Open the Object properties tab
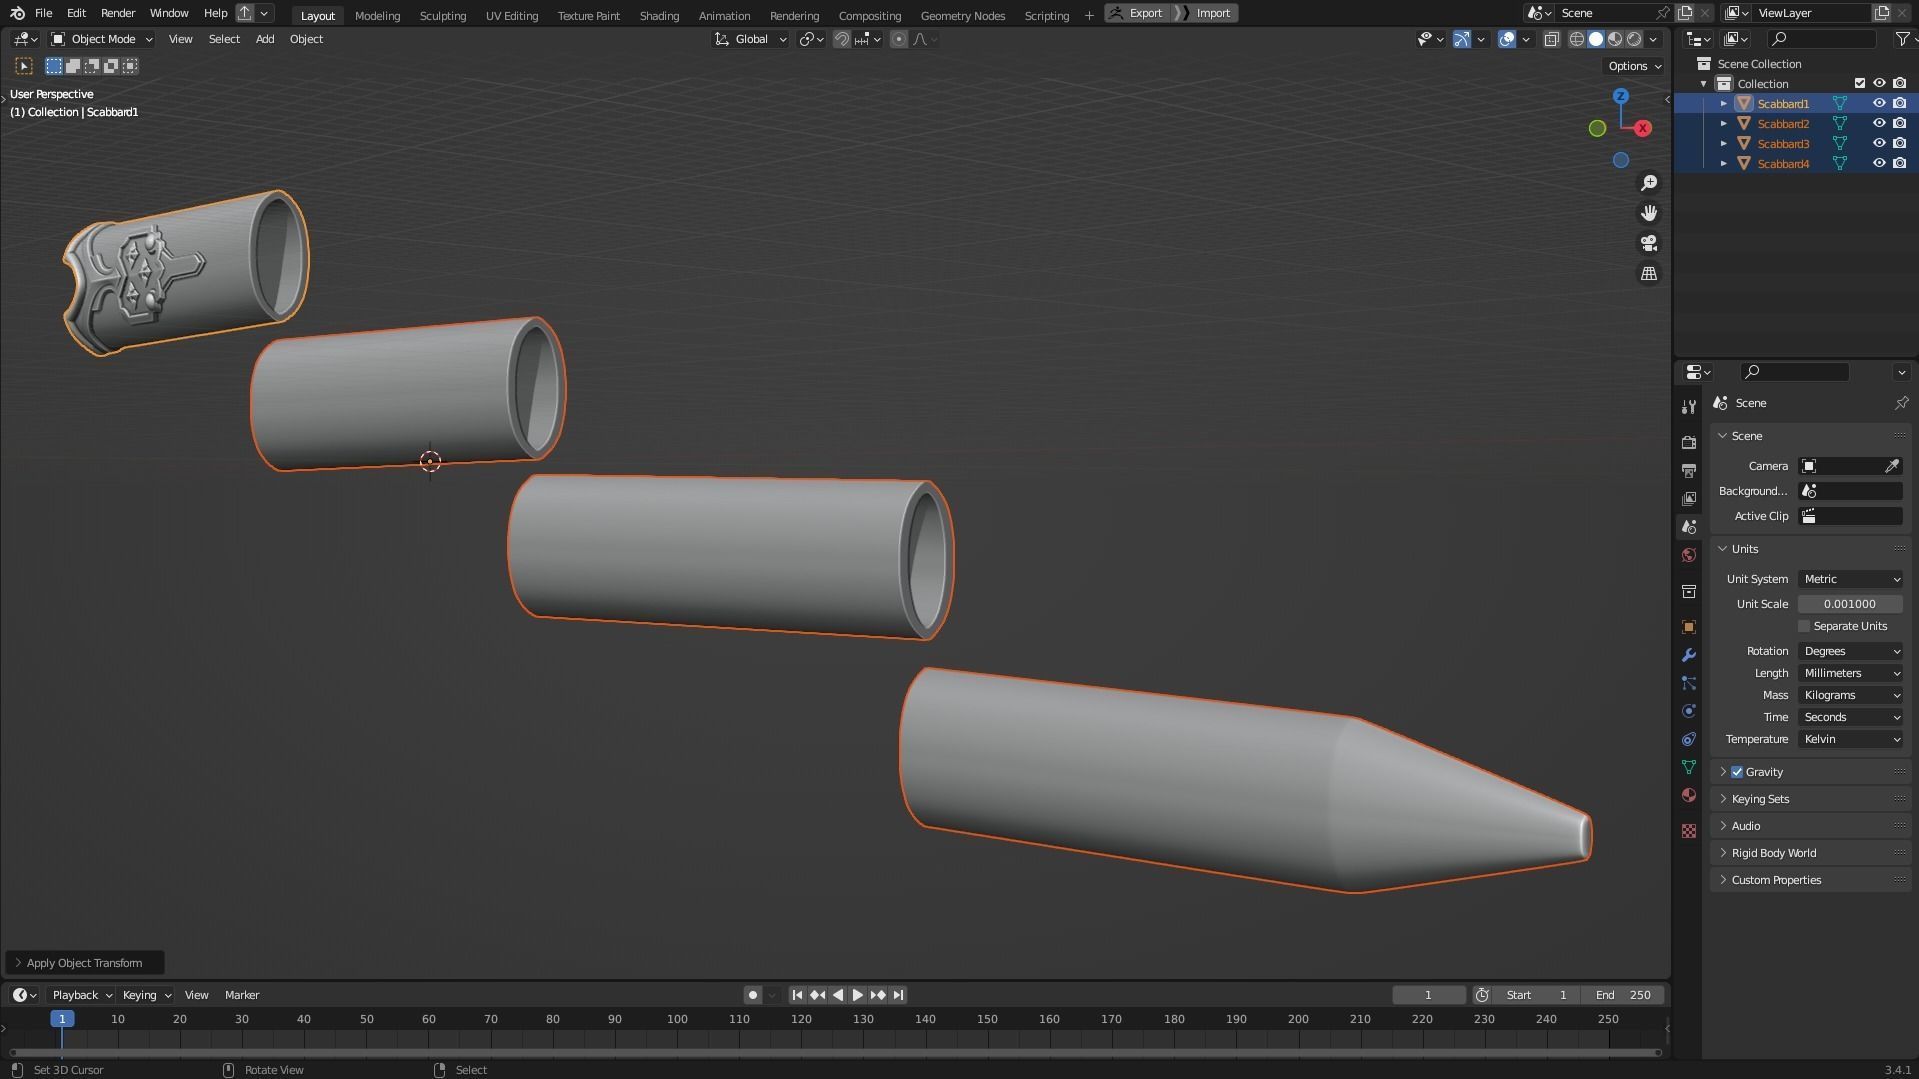 (x=1689, y=627)
